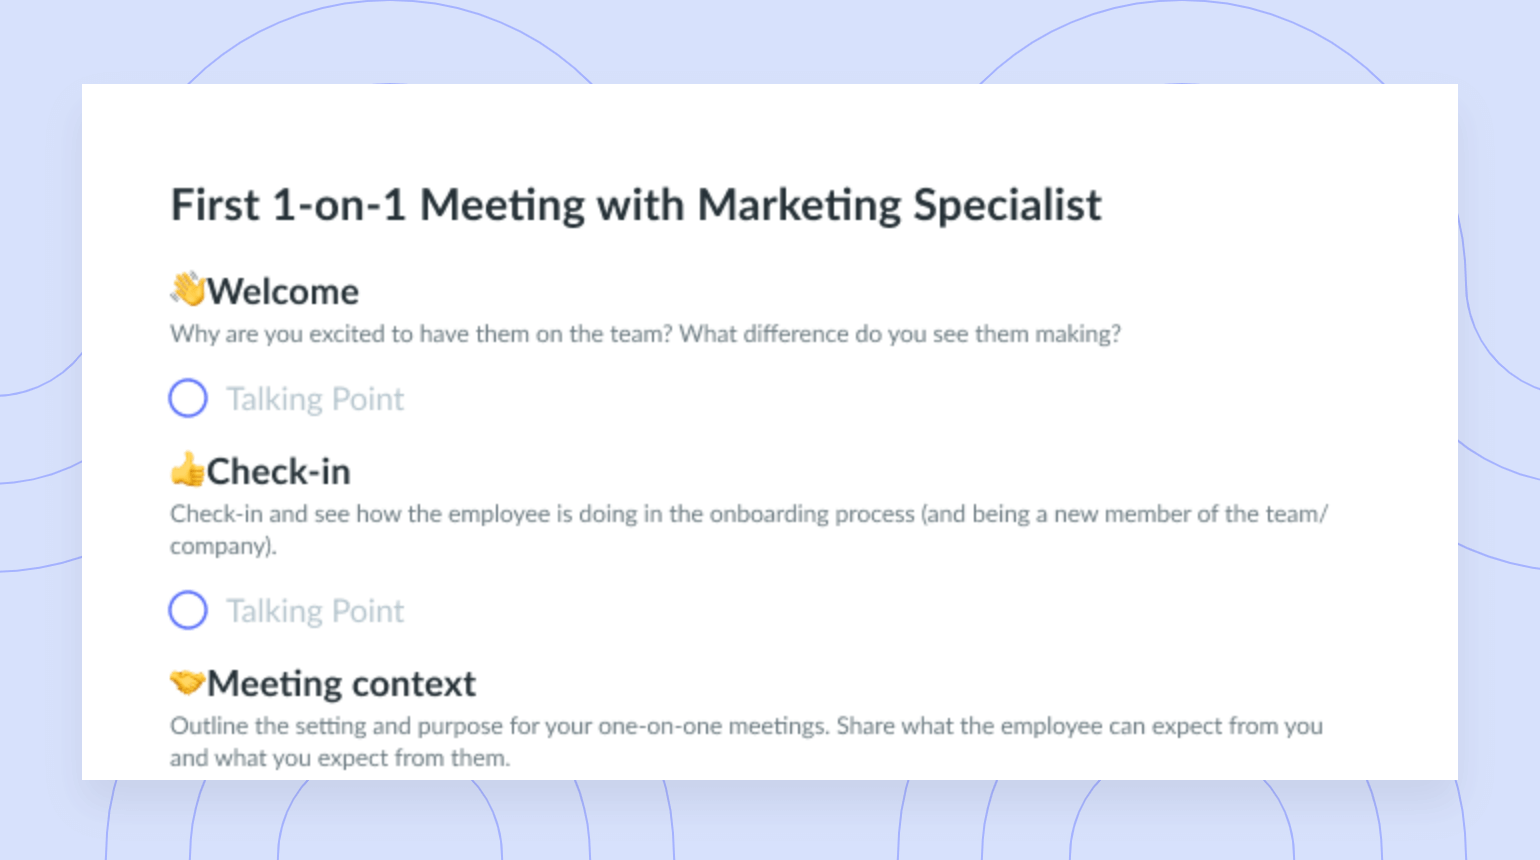Click the word 'company).' in the Check-in description
1540x860 pixels.
[x=223, y=546]
